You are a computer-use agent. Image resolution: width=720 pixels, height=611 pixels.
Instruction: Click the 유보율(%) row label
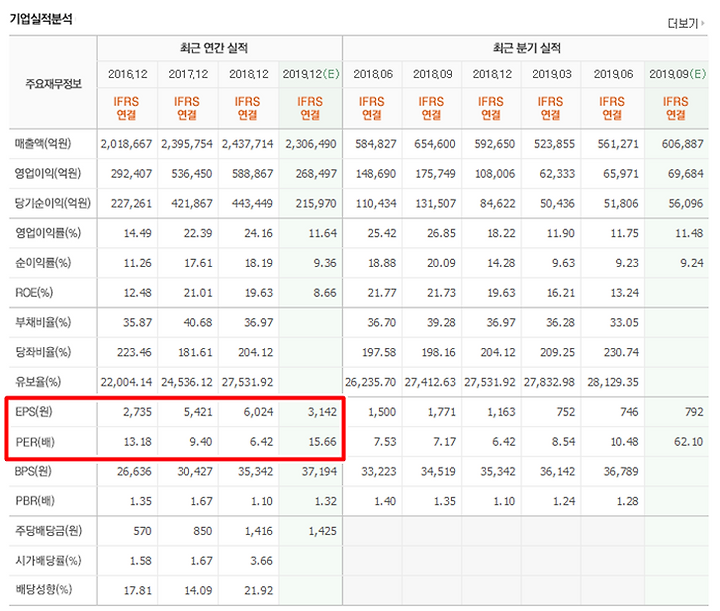pyautogui.click(x=38, y=382)
